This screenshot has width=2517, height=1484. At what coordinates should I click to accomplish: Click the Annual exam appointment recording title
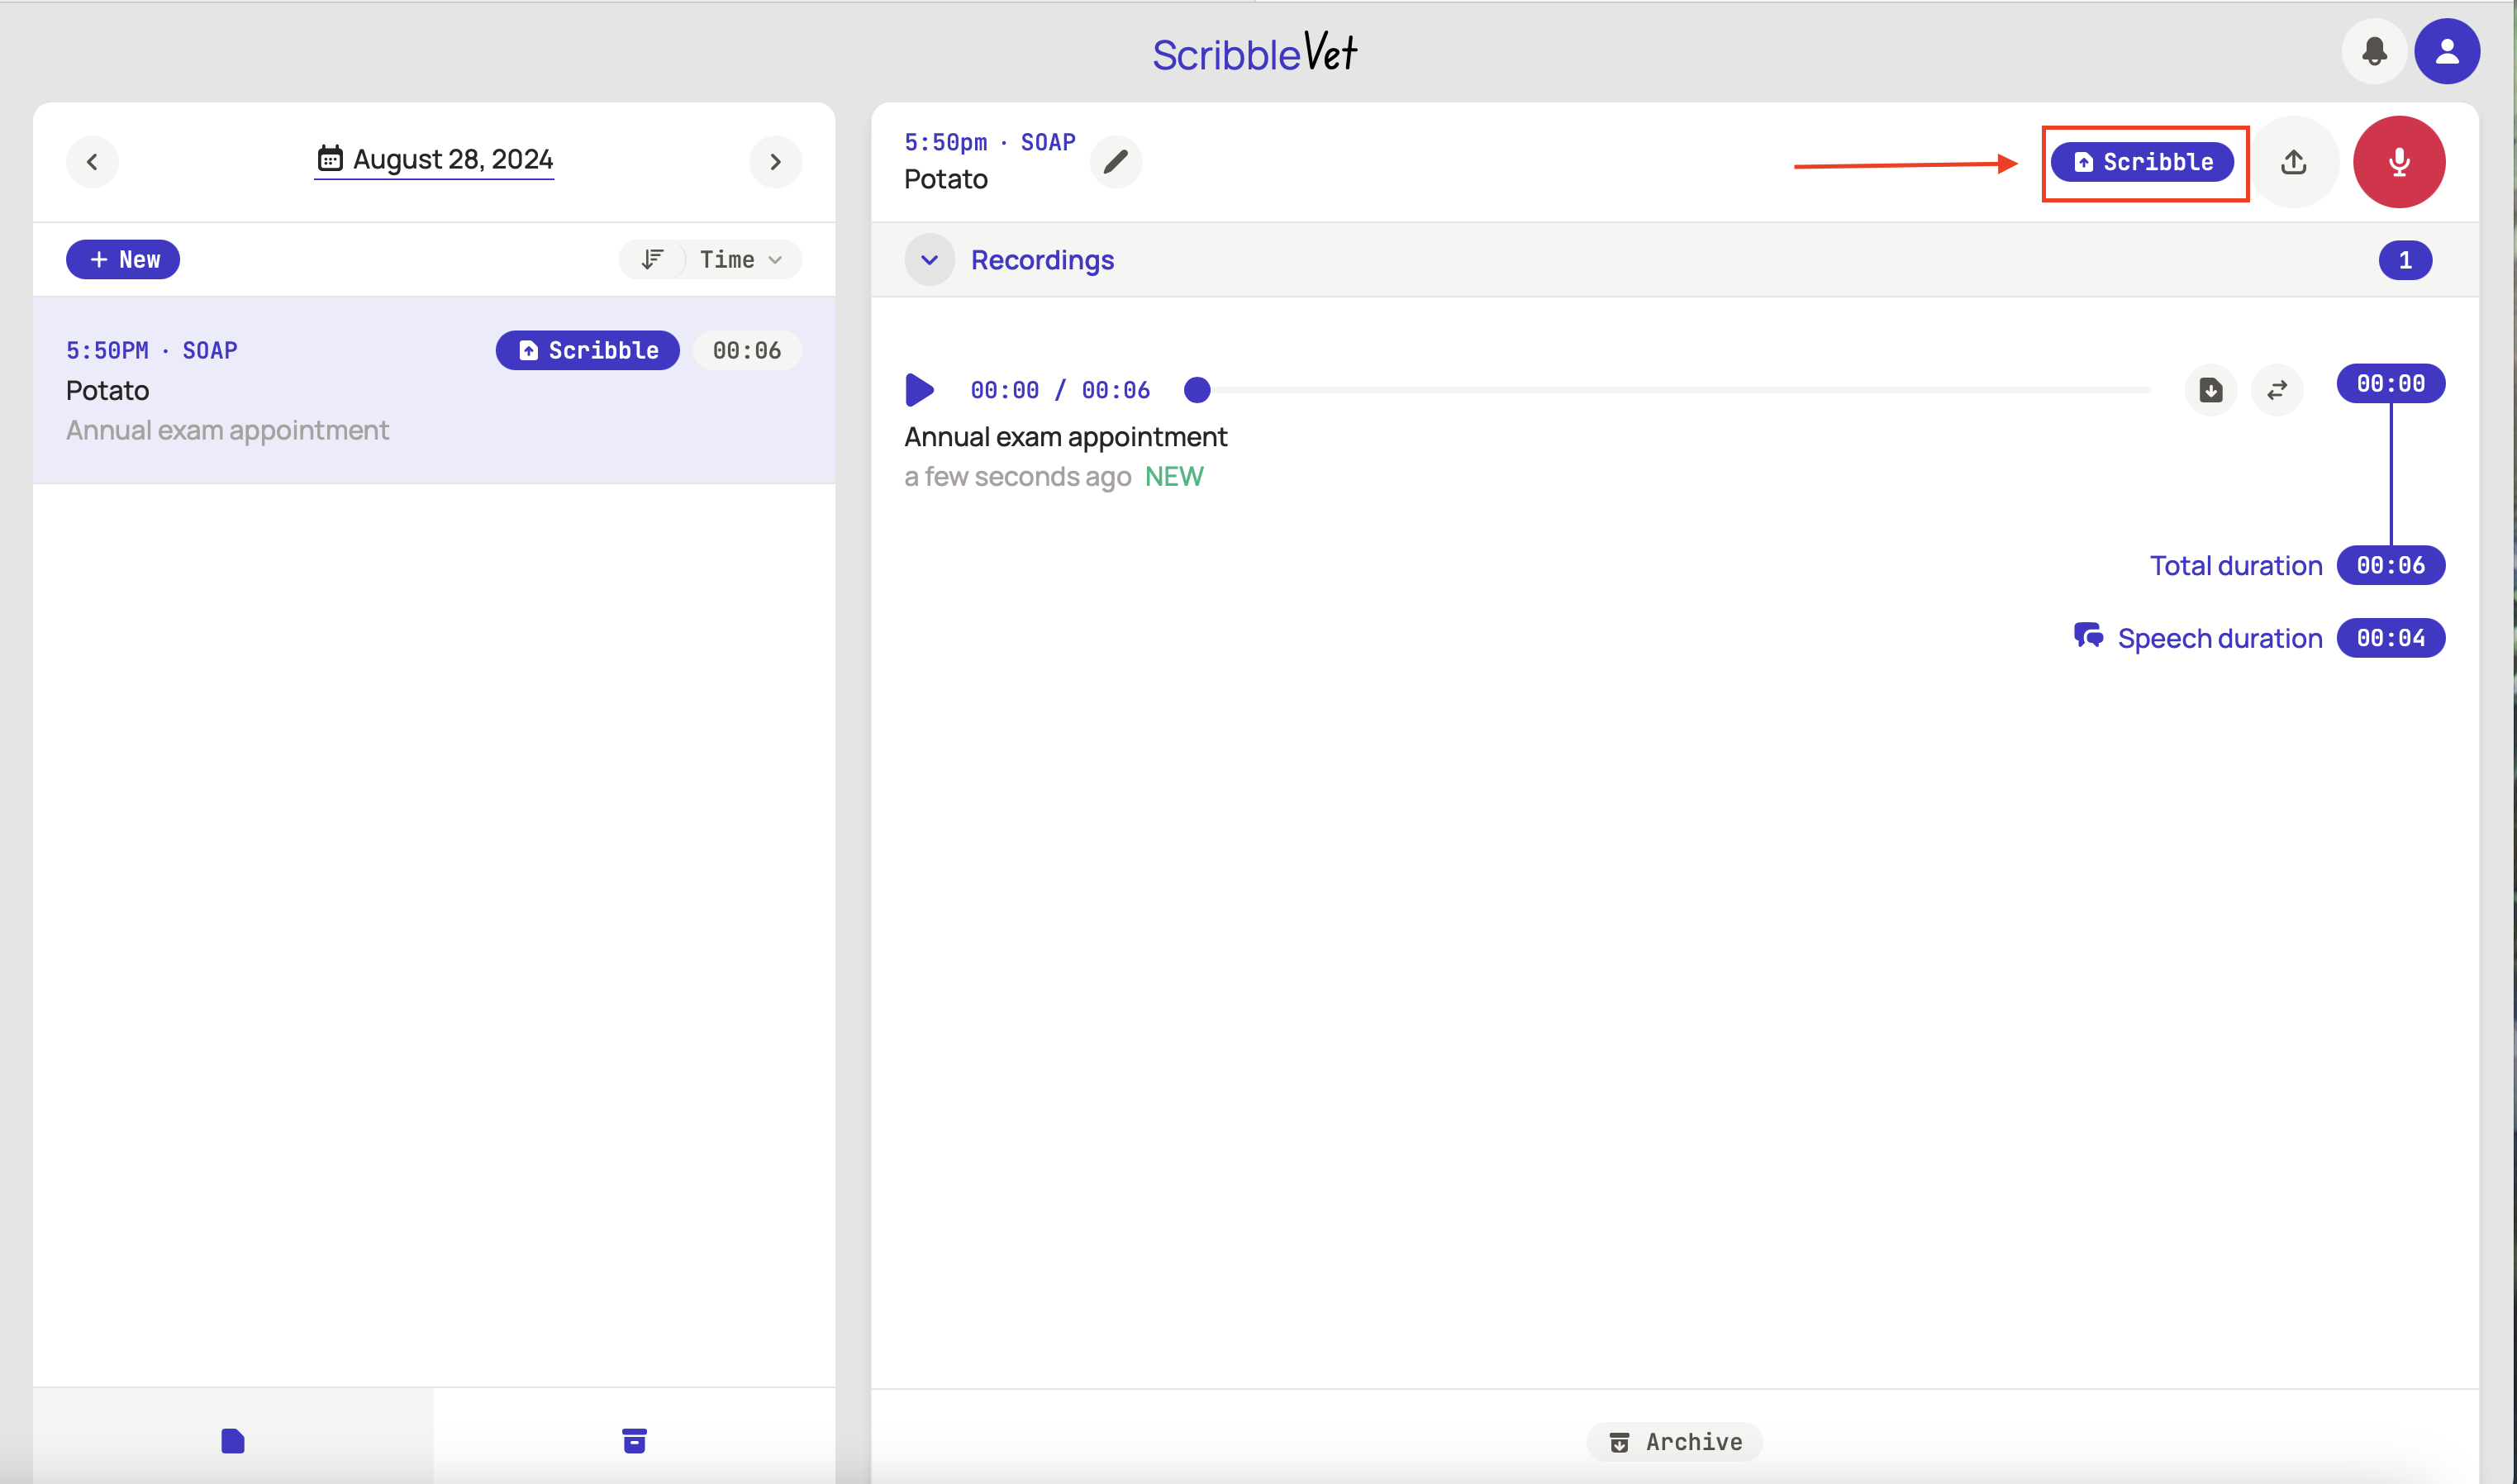1065,437
